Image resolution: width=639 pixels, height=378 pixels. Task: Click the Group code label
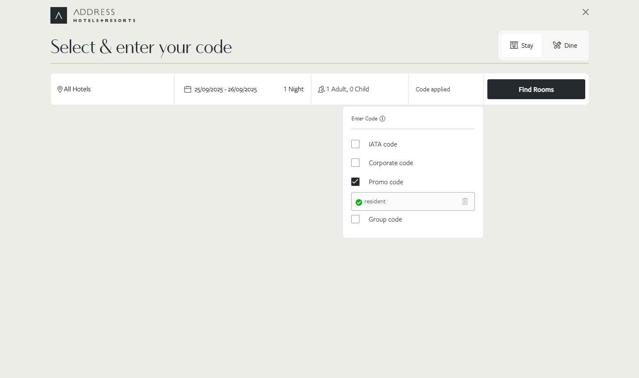[x=385, y=219]
